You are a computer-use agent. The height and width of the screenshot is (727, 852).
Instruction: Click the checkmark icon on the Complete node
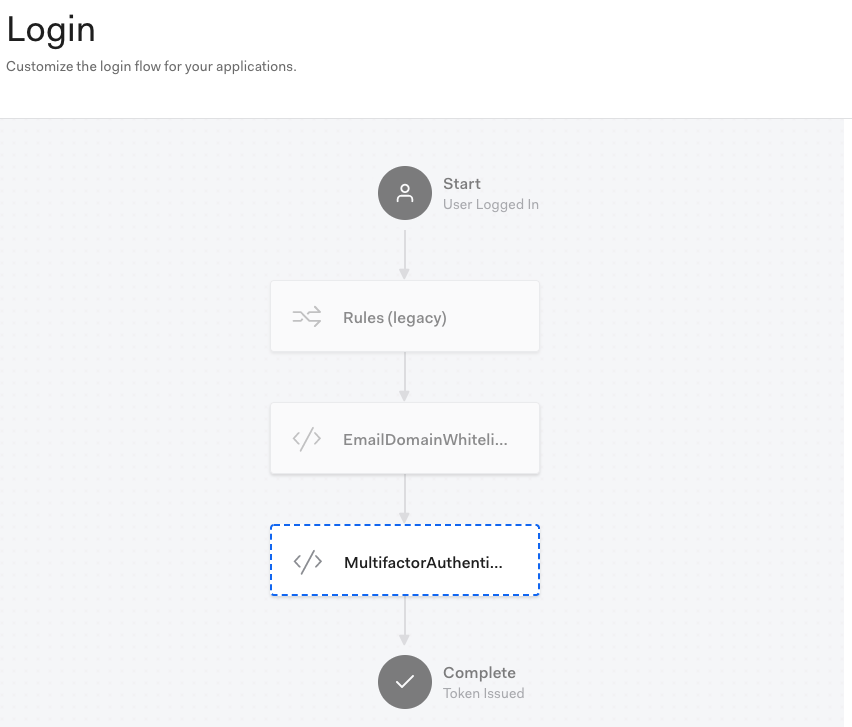pyautogui.click(x=404, y=681)
